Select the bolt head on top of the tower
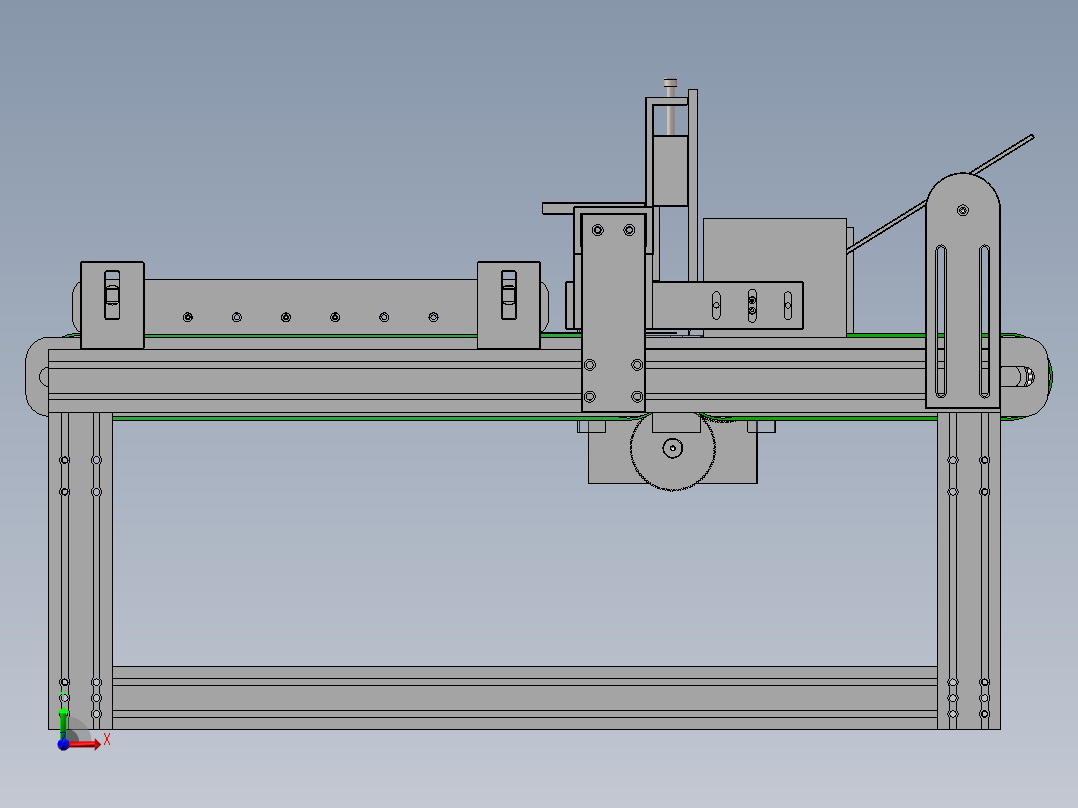The image size is (1078, 808). pyautogui.click(x=670, y=83)
